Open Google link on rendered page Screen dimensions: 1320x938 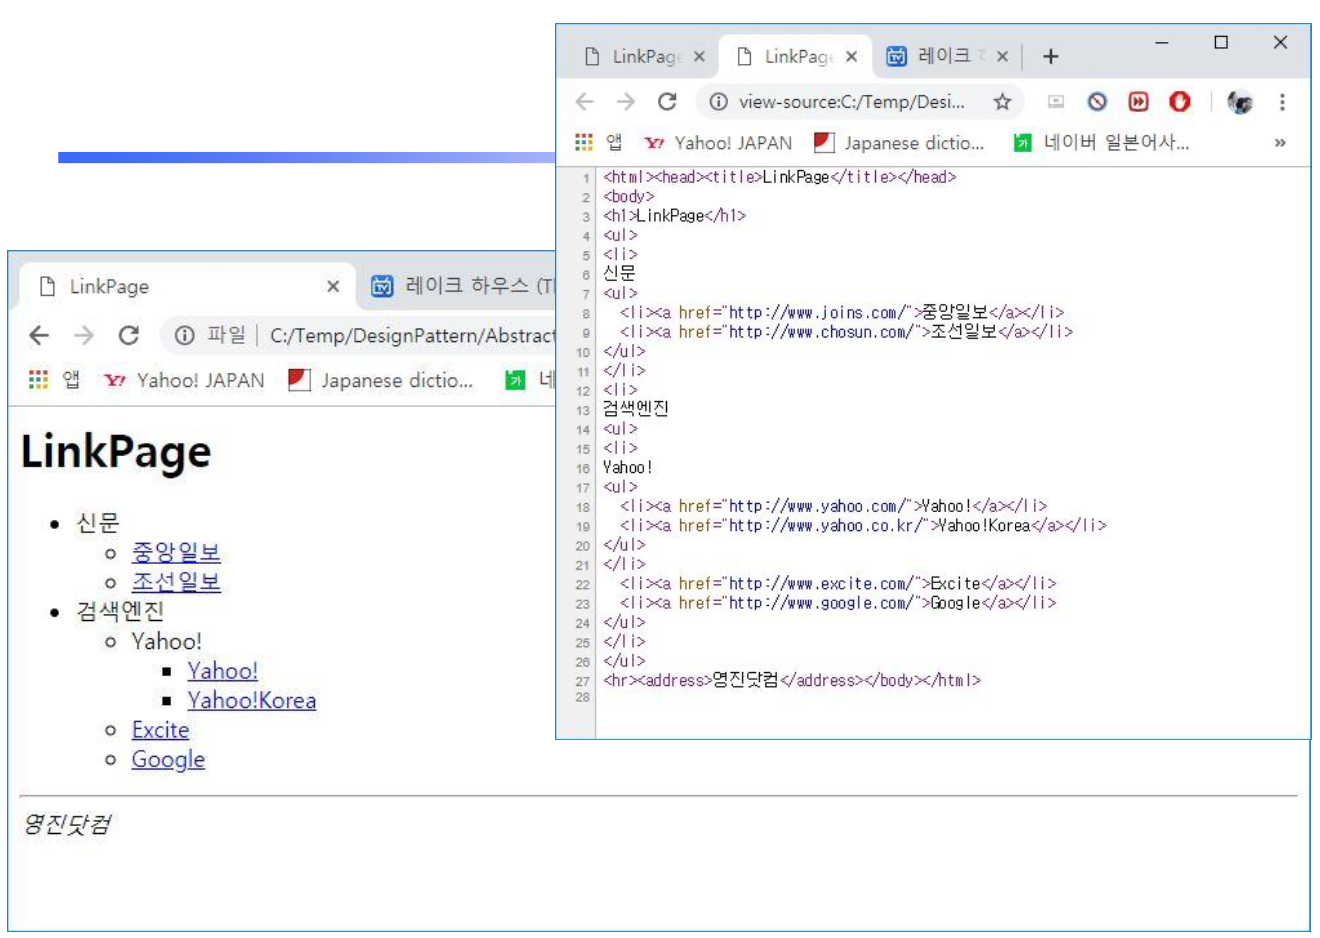[x=168, y=760]
